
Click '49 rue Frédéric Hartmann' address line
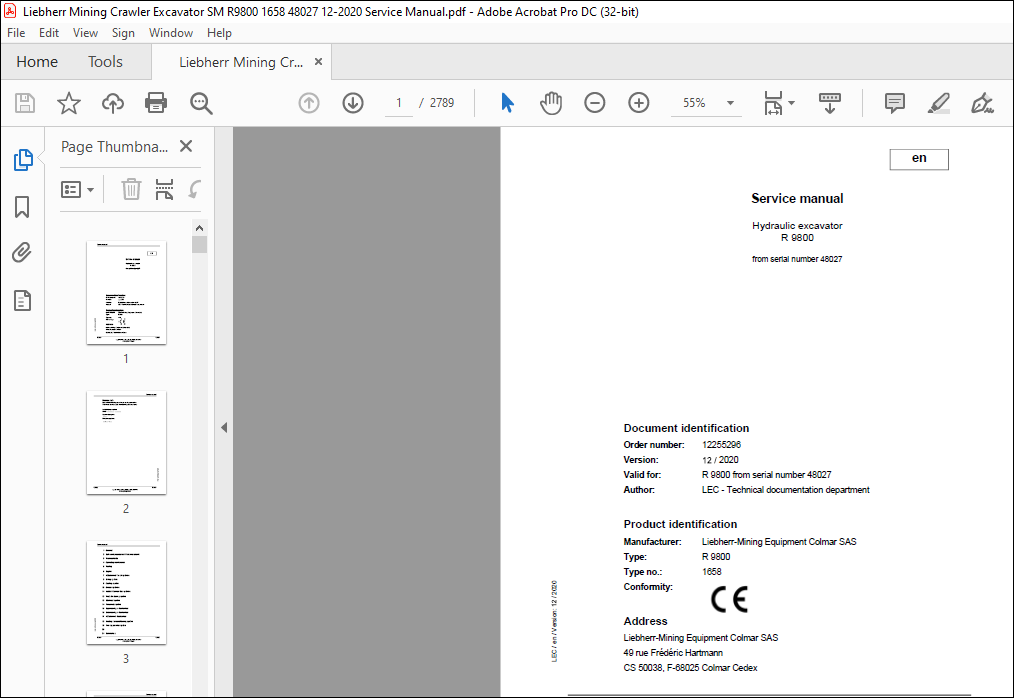click(673, 653)
